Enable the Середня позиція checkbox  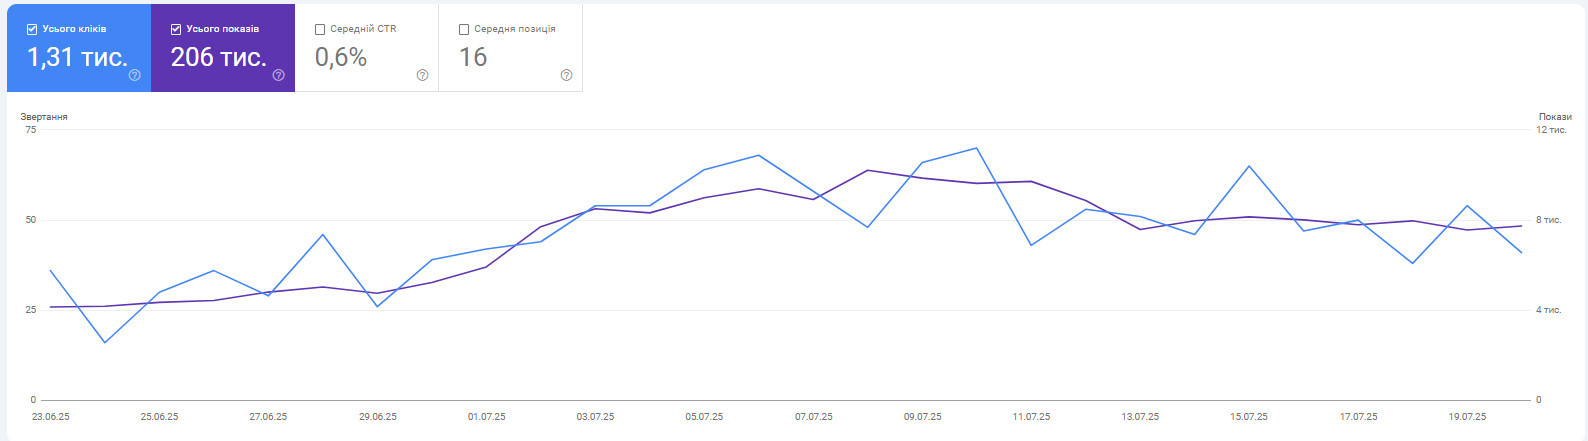[464, 29]
